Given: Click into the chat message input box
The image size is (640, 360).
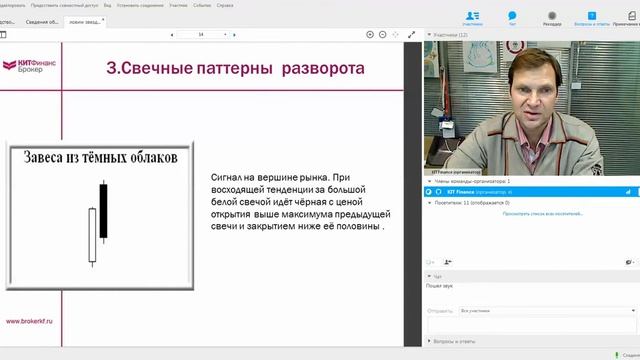Looking at the screenshot, I should (531, 325).
